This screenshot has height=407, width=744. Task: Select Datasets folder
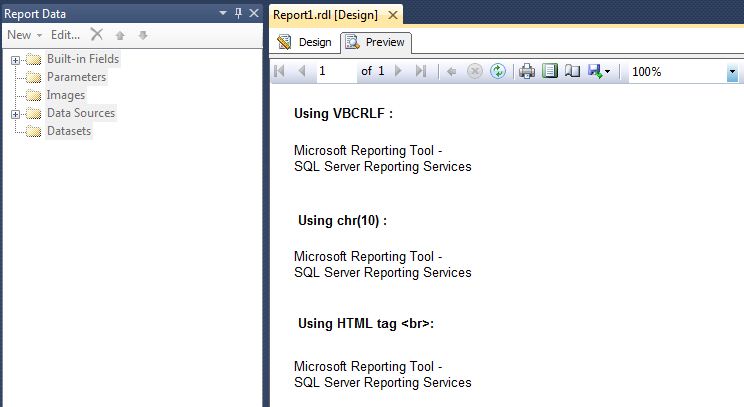coord(69,131)
